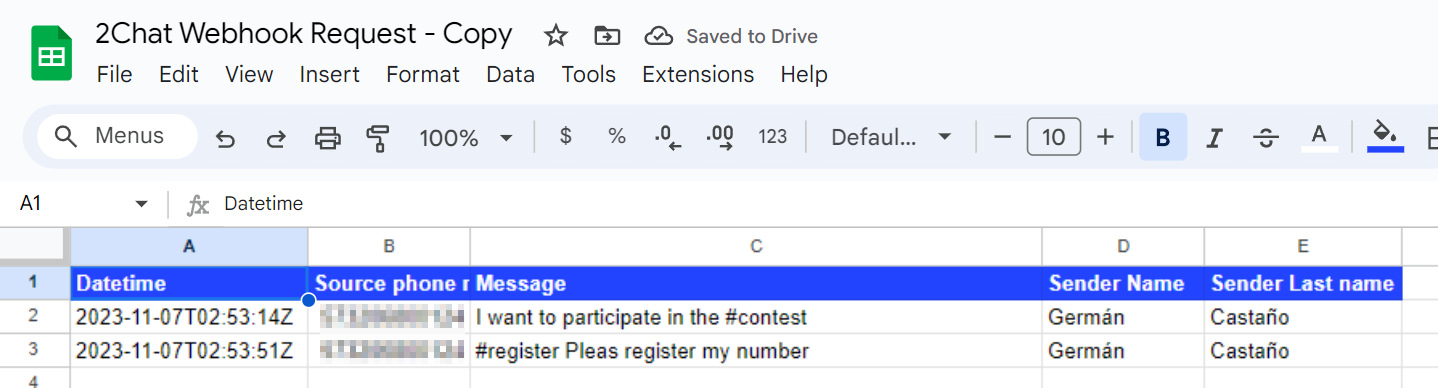This screenshot has height=388, width=1438.
Task: Toggle bold formatting
Action: [1163, 138]
